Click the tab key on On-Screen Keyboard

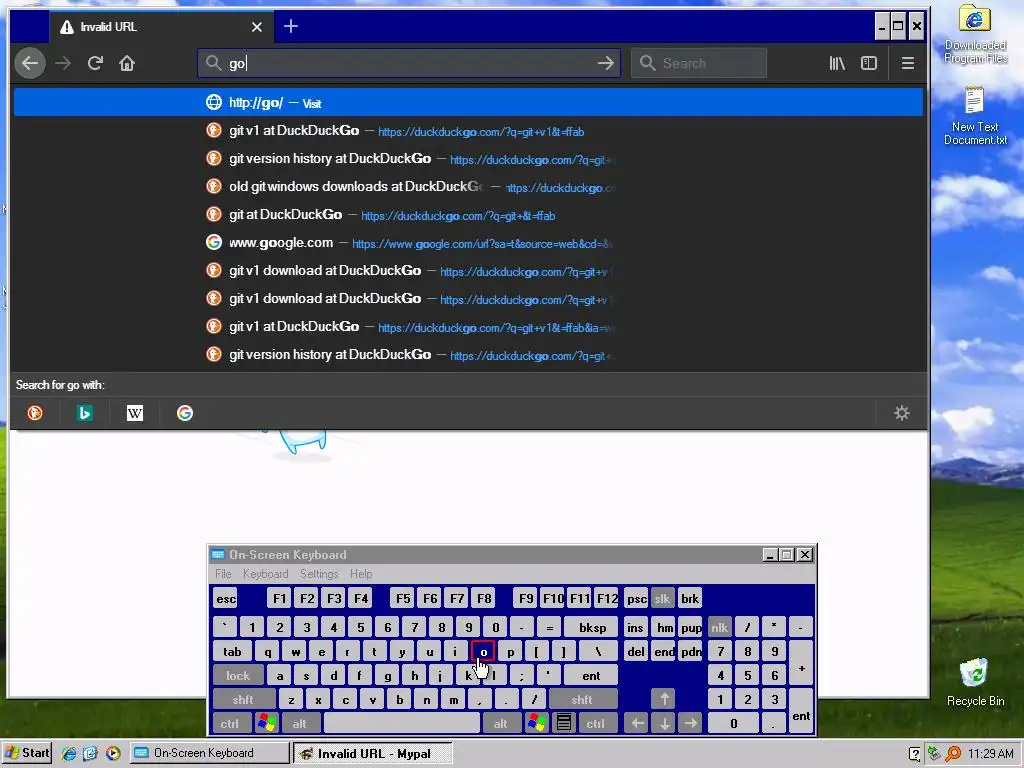pos(232,651)
